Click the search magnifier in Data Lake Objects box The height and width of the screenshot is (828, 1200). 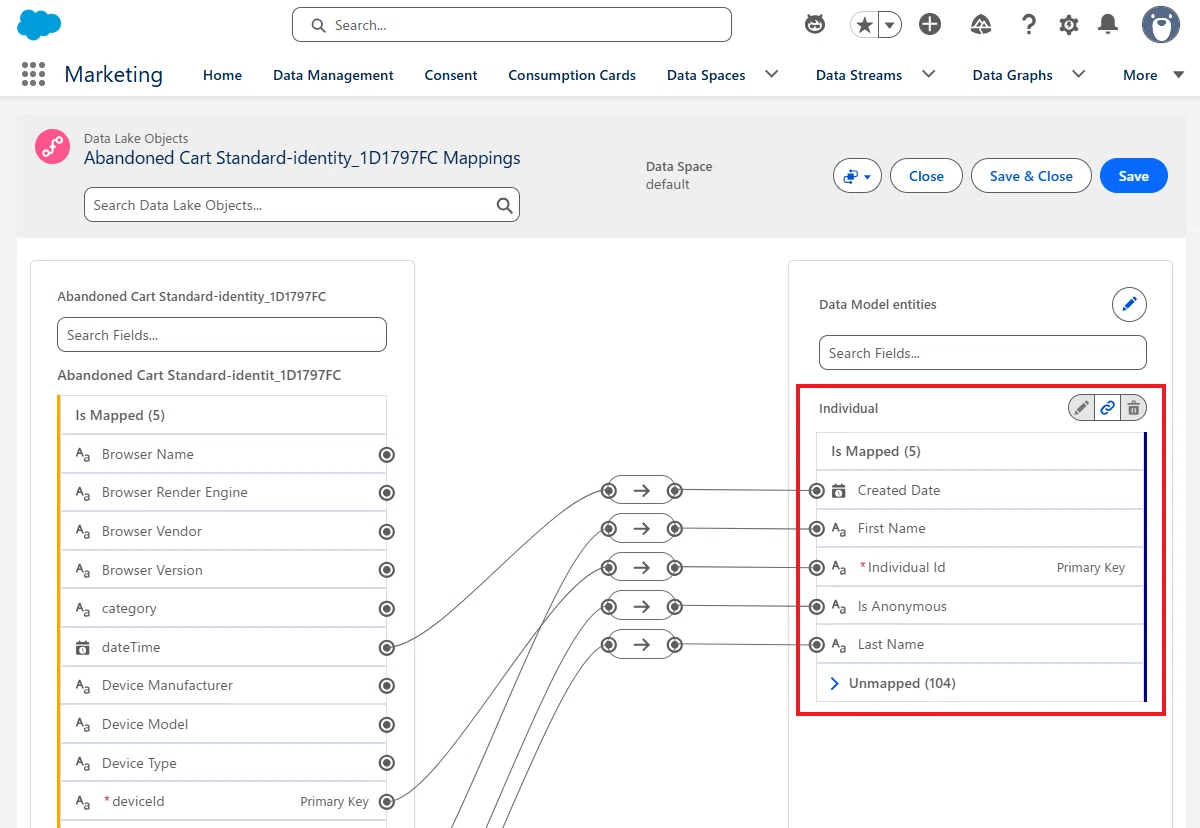(x=505, y=205)
